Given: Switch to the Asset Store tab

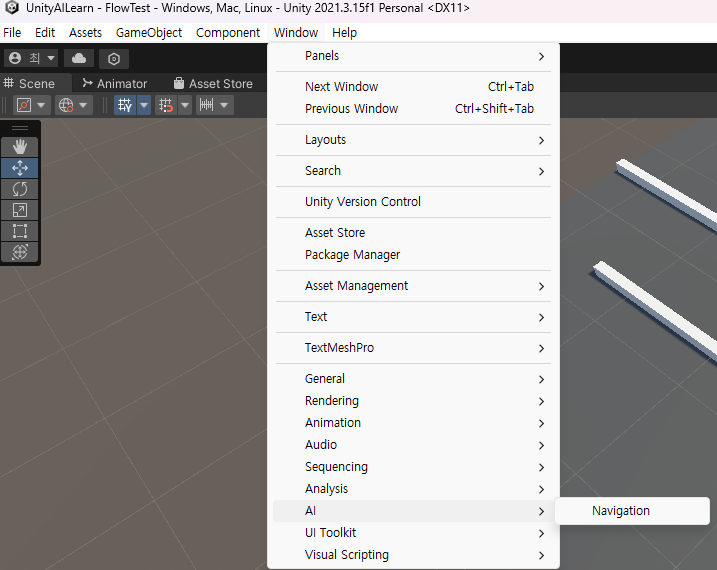Looking at the screenshot, I should 213,84.
